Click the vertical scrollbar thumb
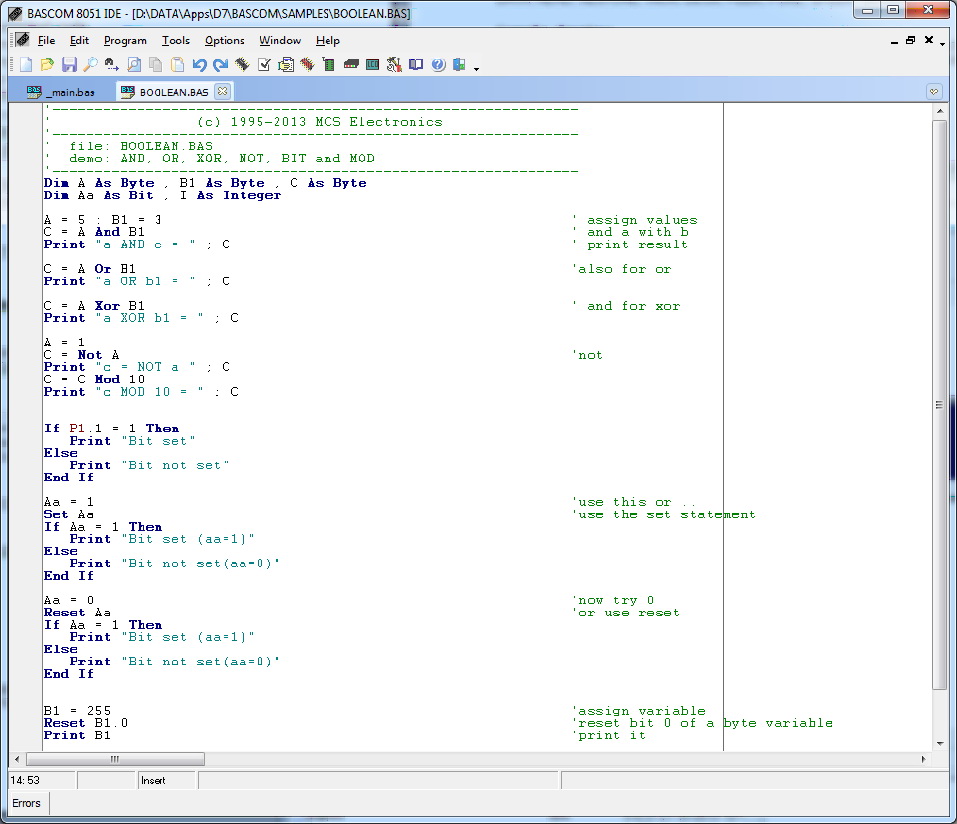 pyautogui.click(x=940, y=405)
